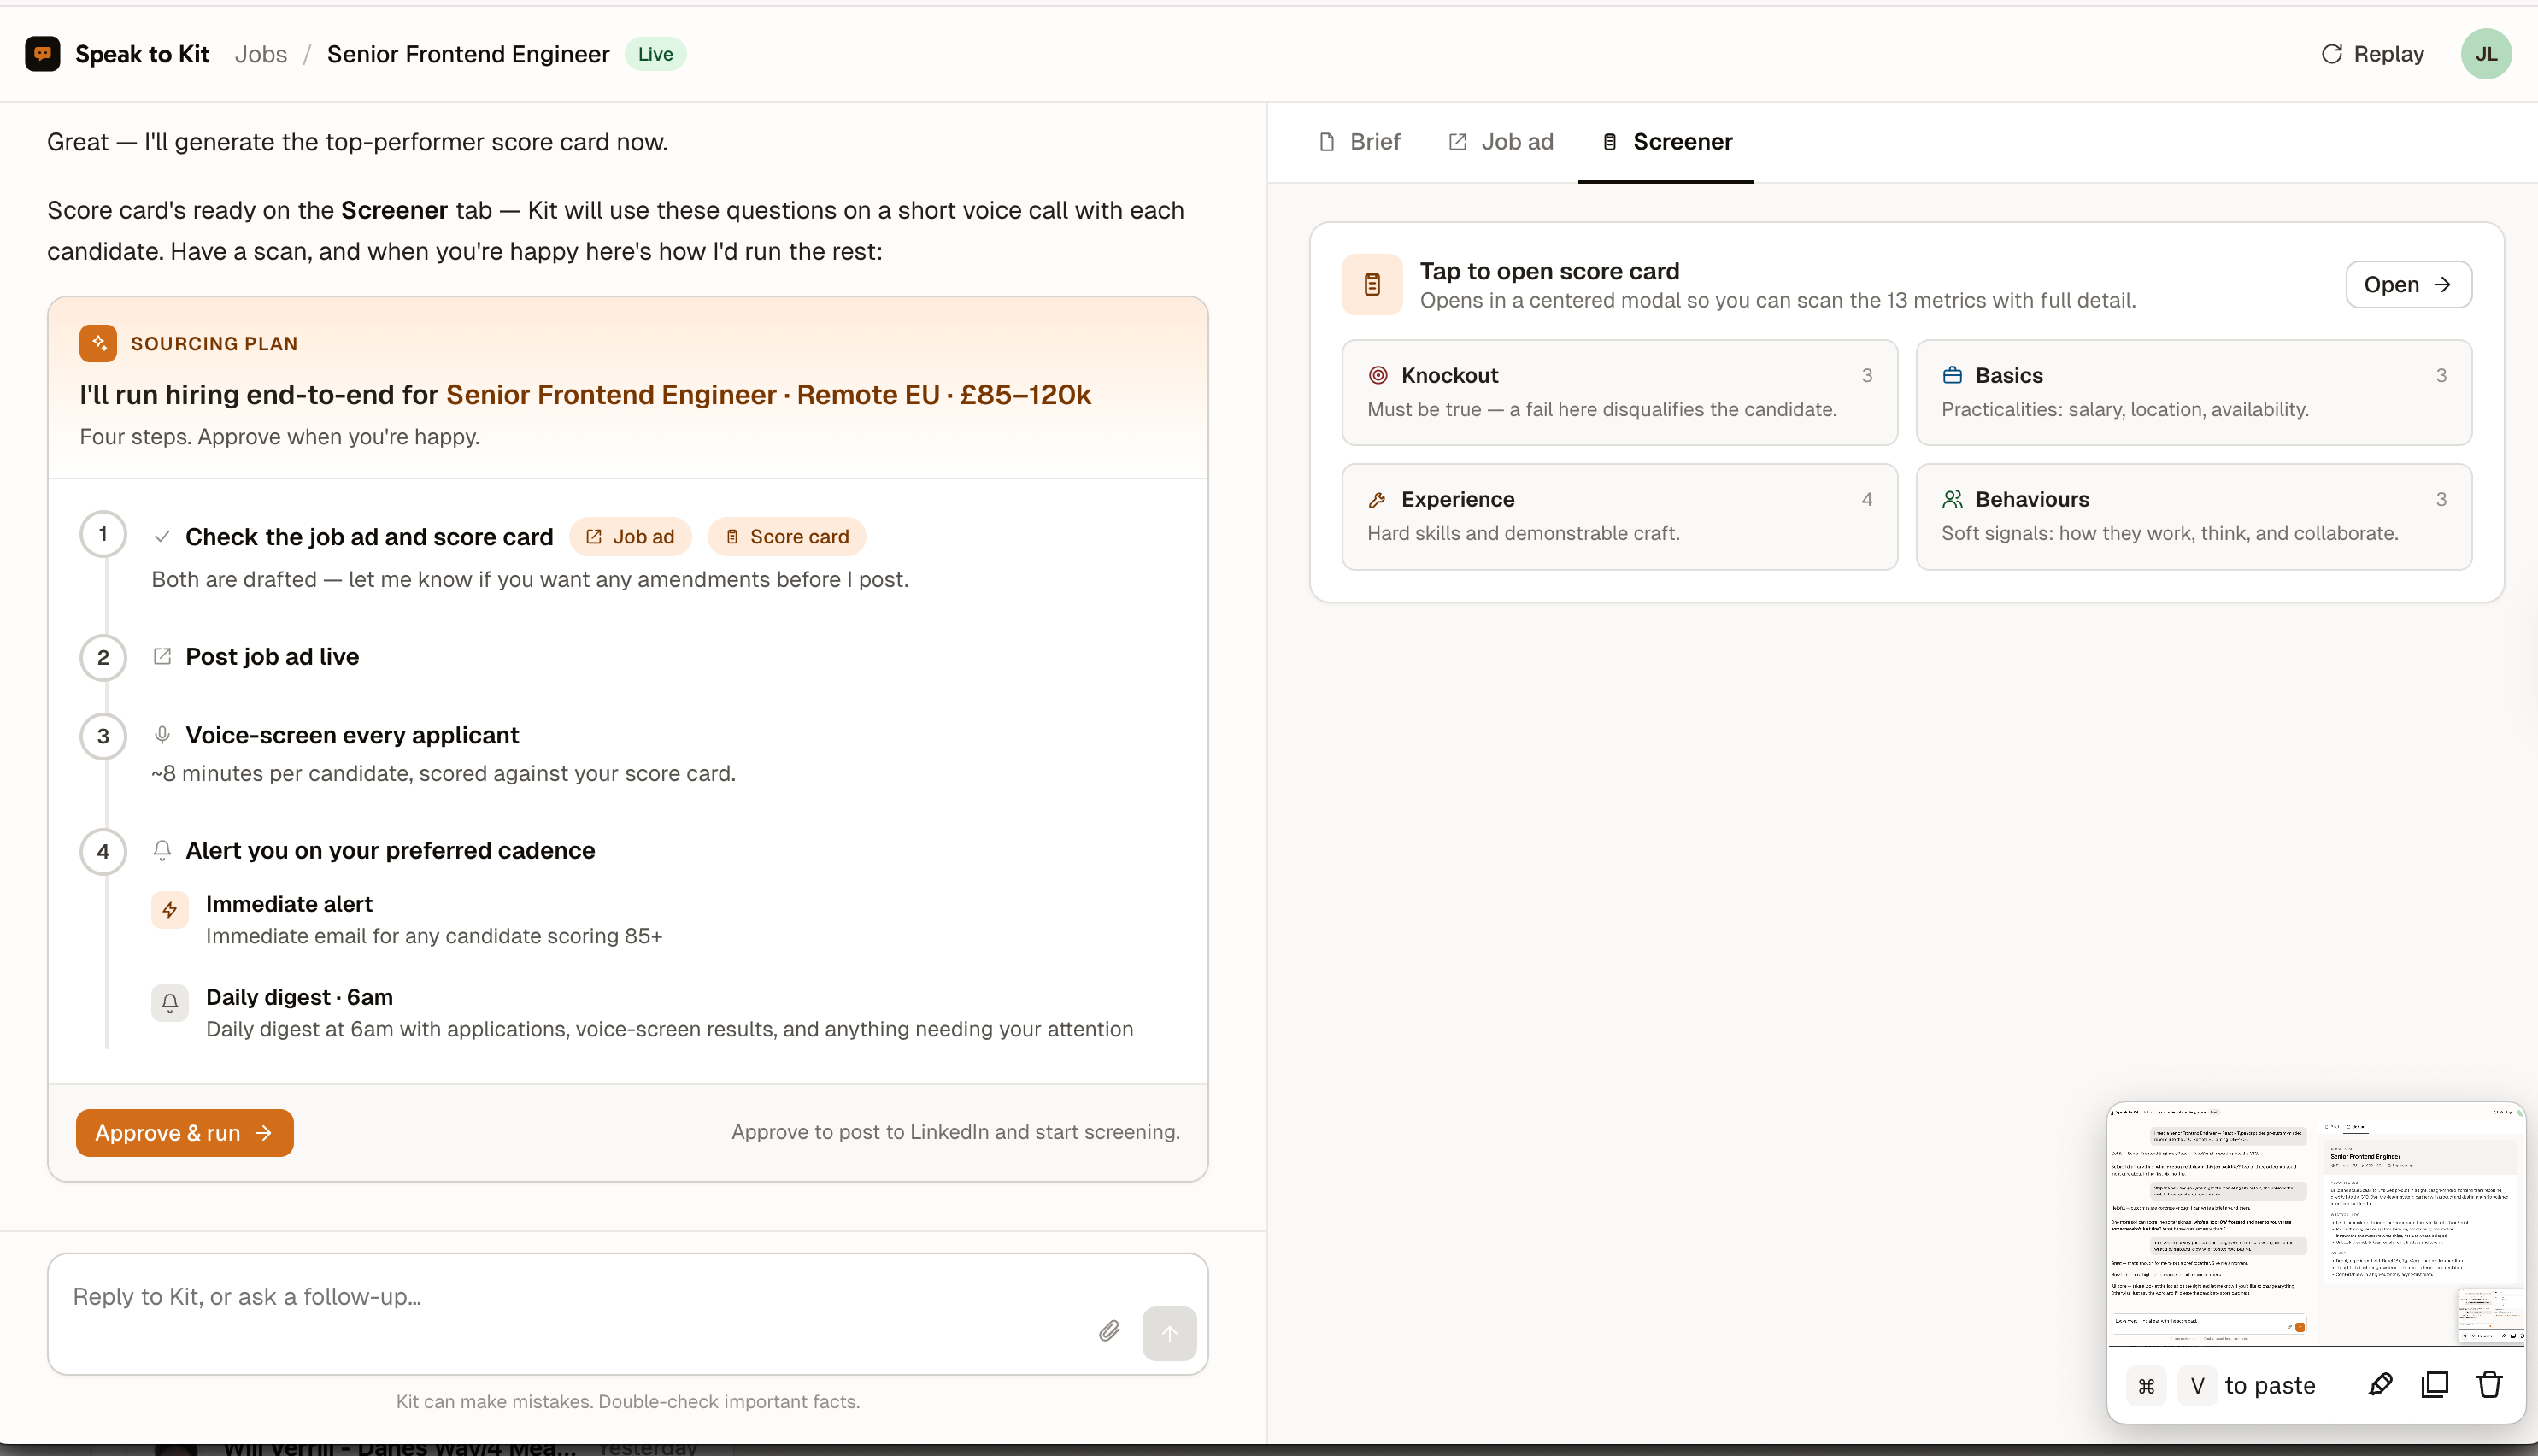2538x1456 pixels.
Task: Click the Replay button
Action: (2372, 54)
